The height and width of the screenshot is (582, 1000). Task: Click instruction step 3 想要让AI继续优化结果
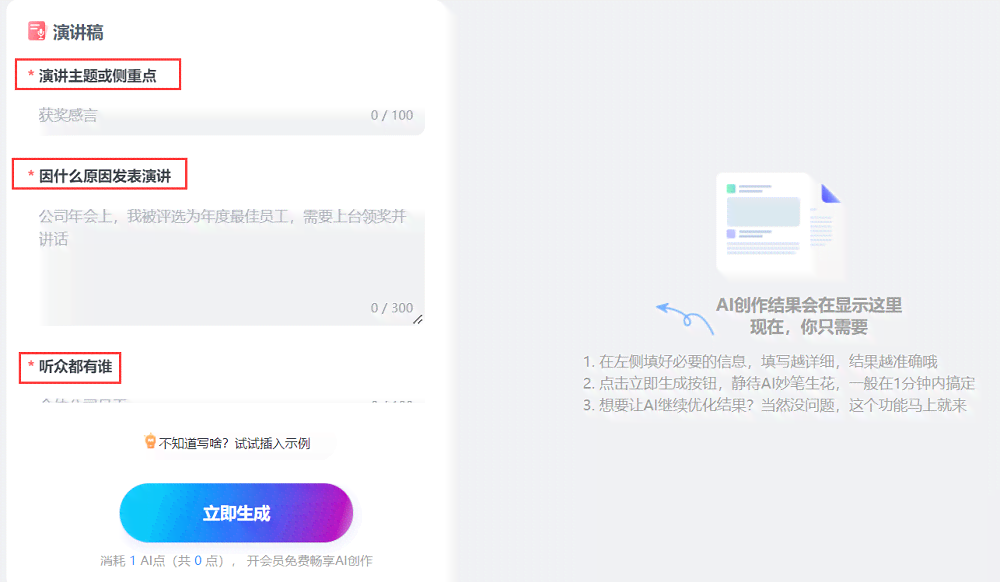[775, 405]
